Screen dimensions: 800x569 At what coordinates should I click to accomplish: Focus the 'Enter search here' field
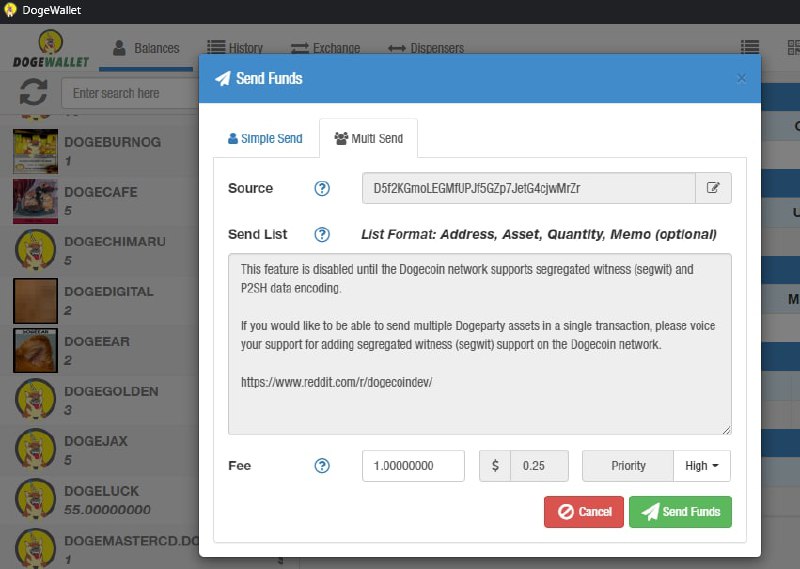pos(130,93)
